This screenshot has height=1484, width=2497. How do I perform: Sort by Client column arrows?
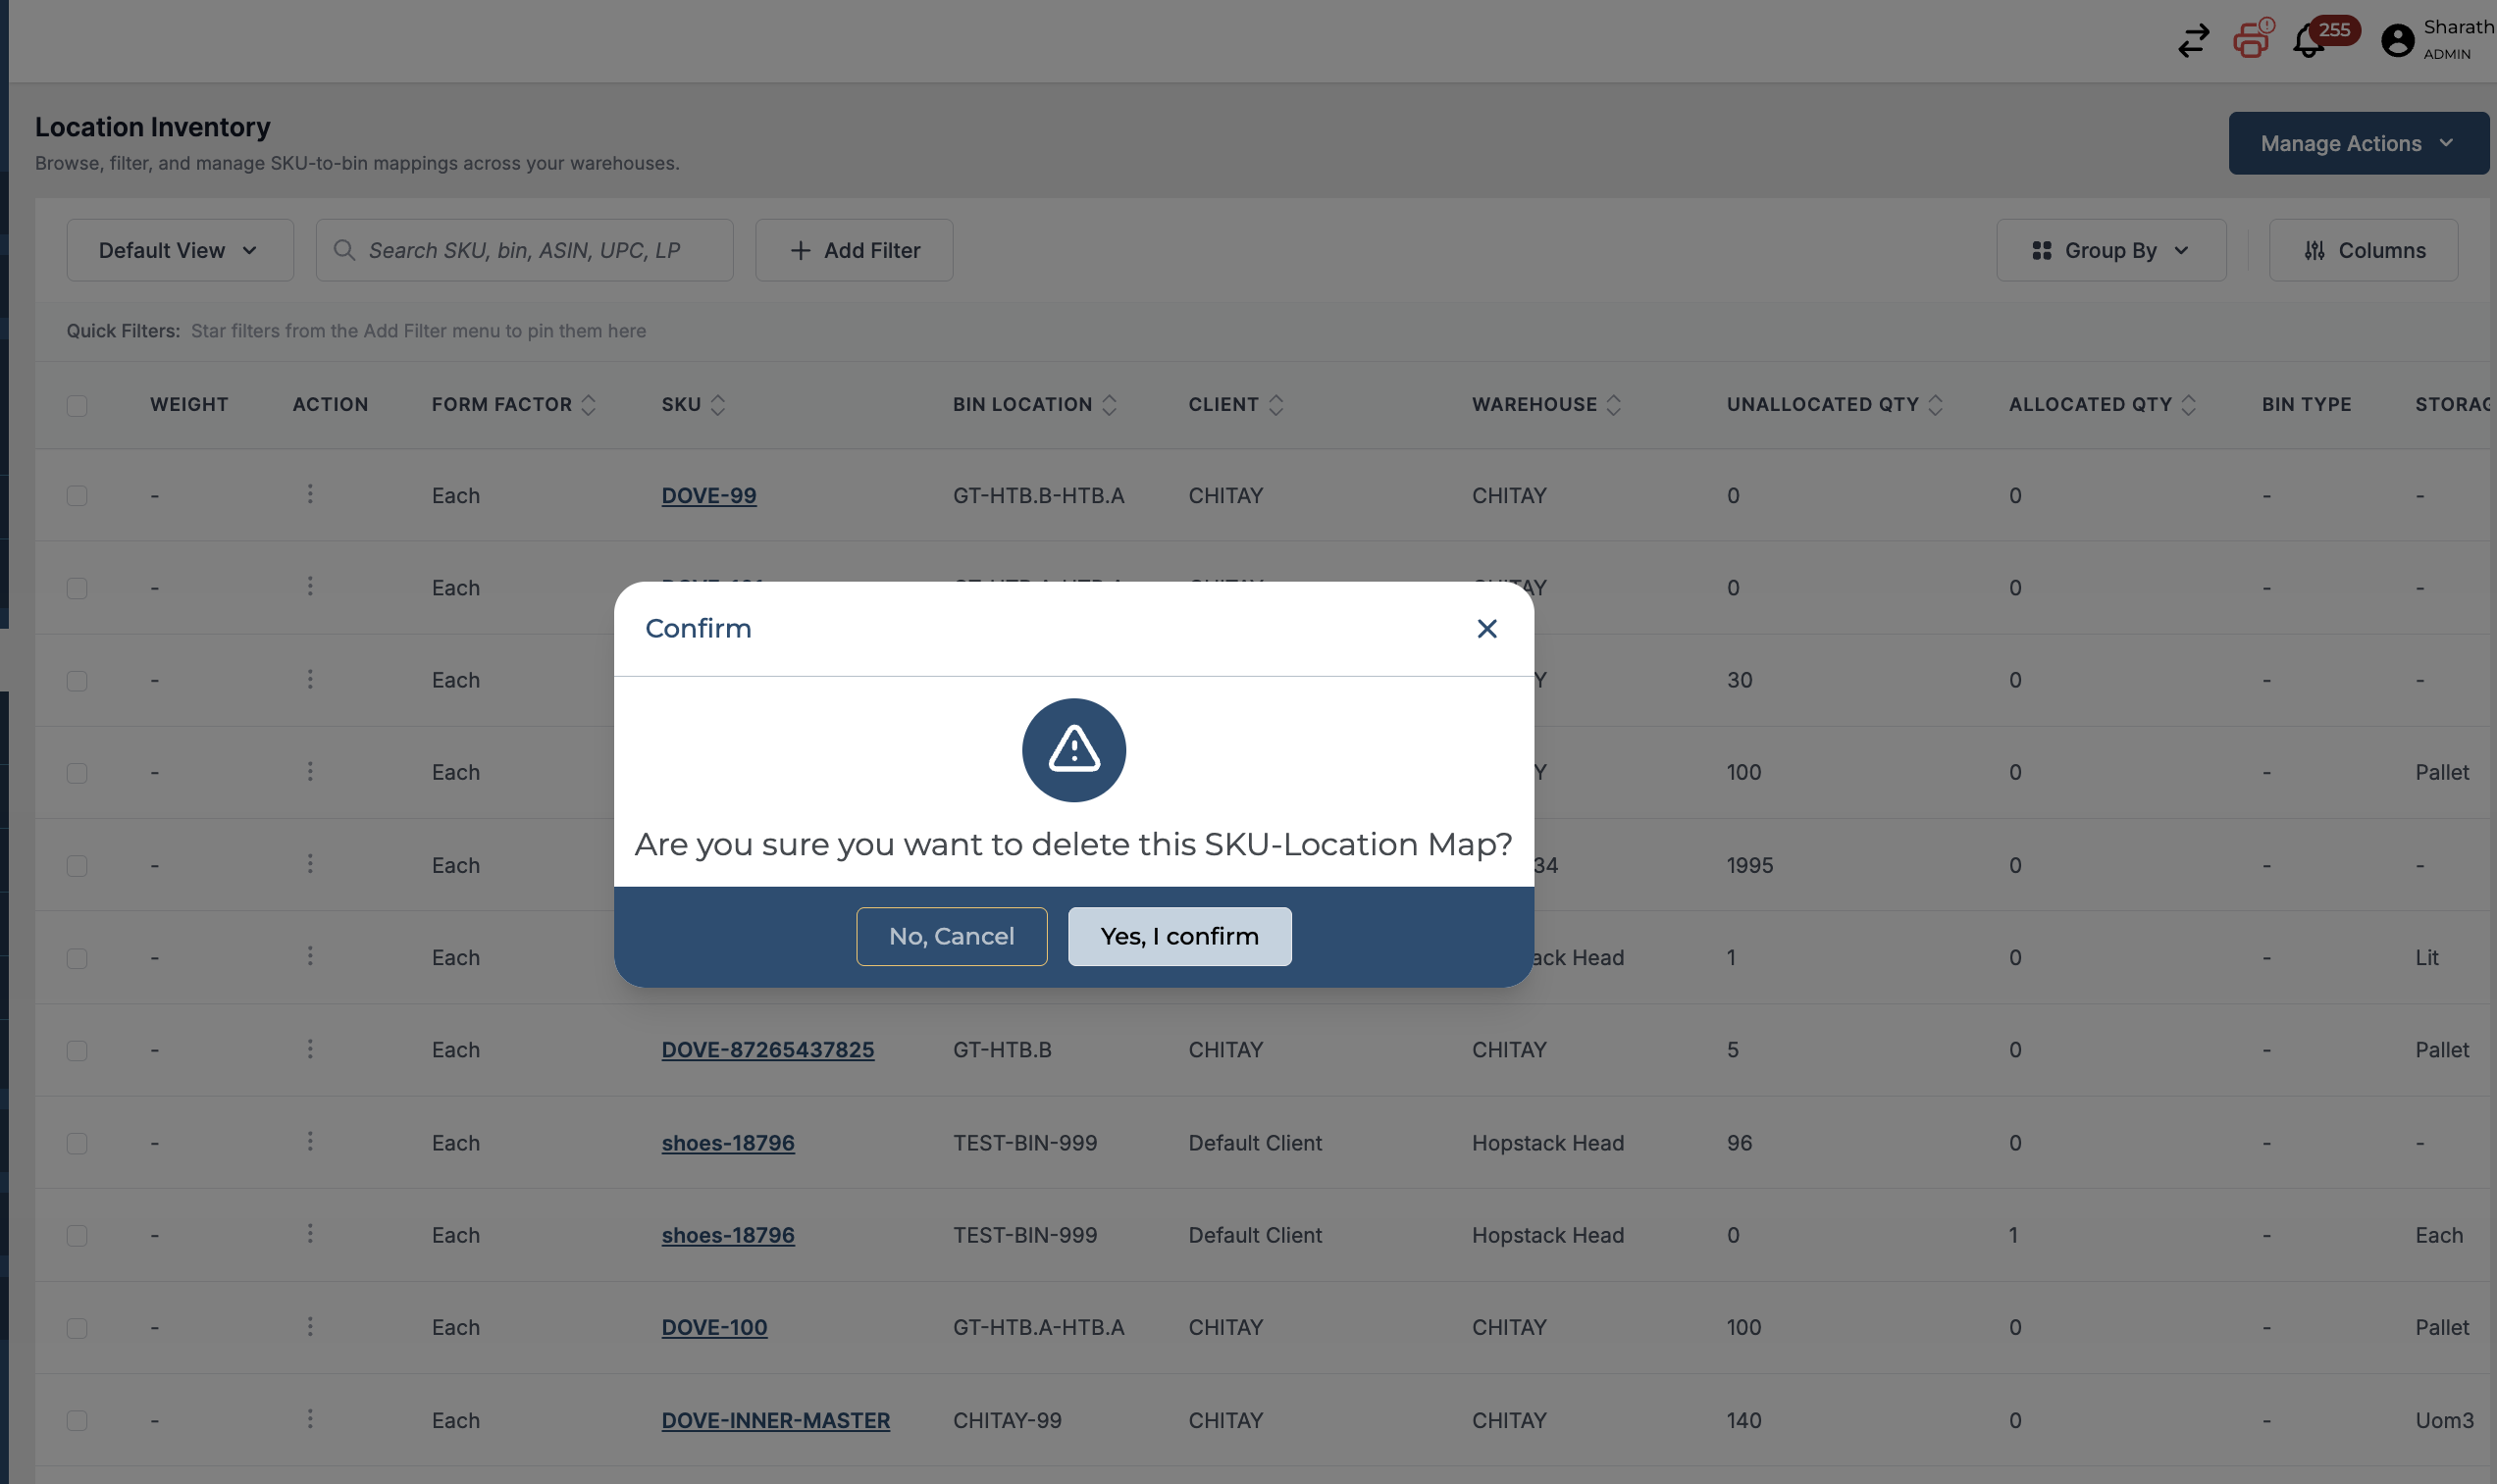click(1275, 404)
